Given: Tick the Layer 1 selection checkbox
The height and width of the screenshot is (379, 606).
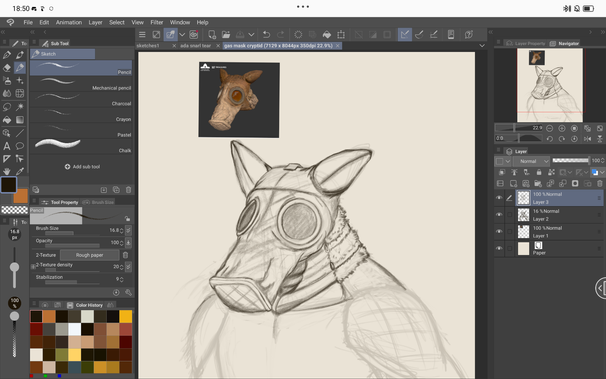Looking at the screenshot, I should 509,232.
